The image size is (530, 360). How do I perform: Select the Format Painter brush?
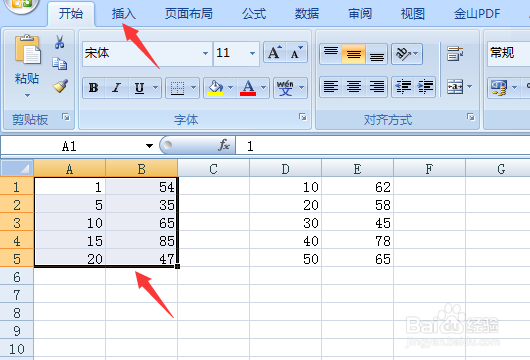pyautogui.click(x=60, y=86)
